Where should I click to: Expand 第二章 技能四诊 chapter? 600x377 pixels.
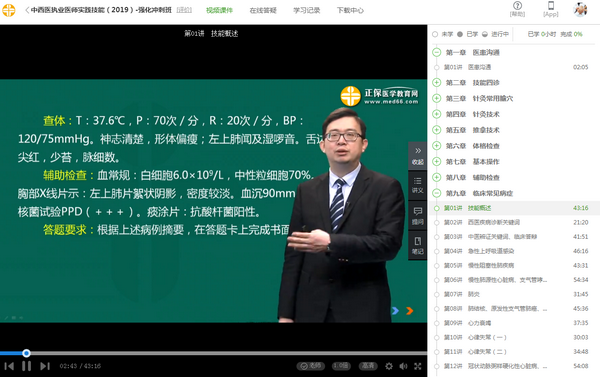[437, 82]
